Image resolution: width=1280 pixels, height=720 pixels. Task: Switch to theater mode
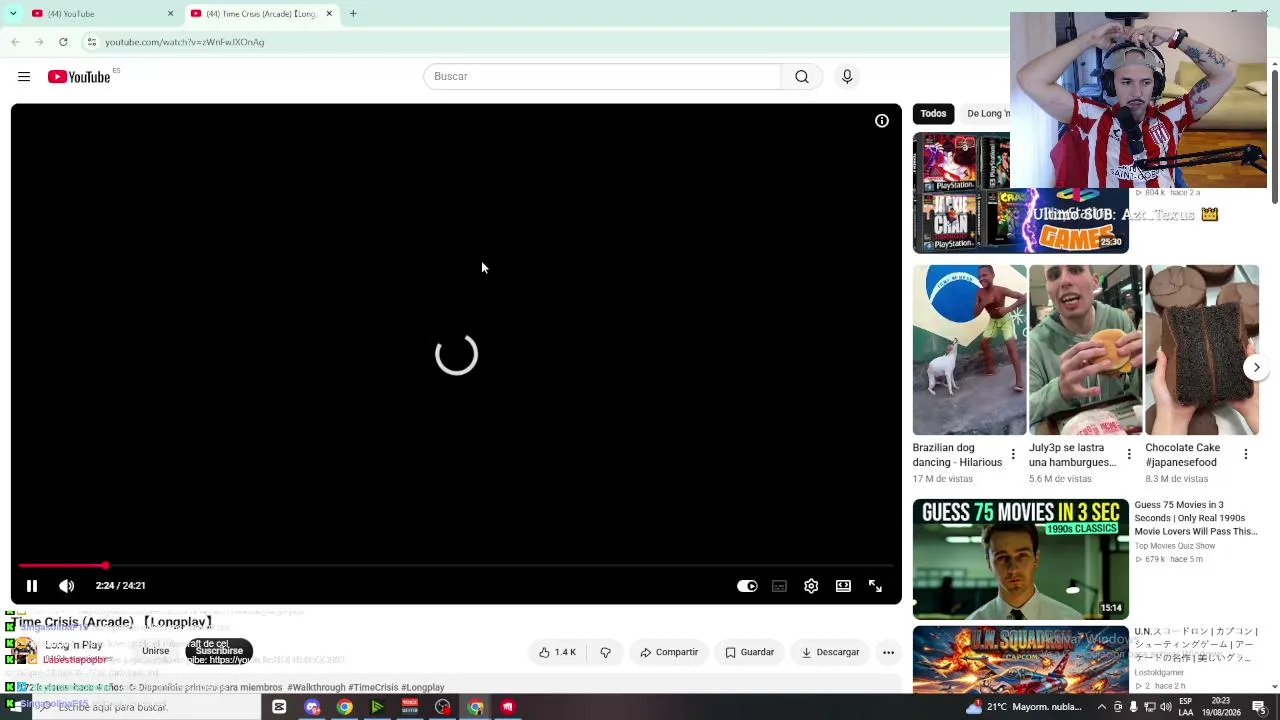(843, 586)
